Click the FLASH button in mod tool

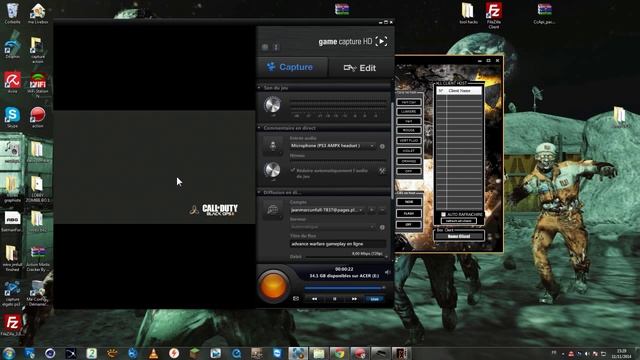coord(409,213)
